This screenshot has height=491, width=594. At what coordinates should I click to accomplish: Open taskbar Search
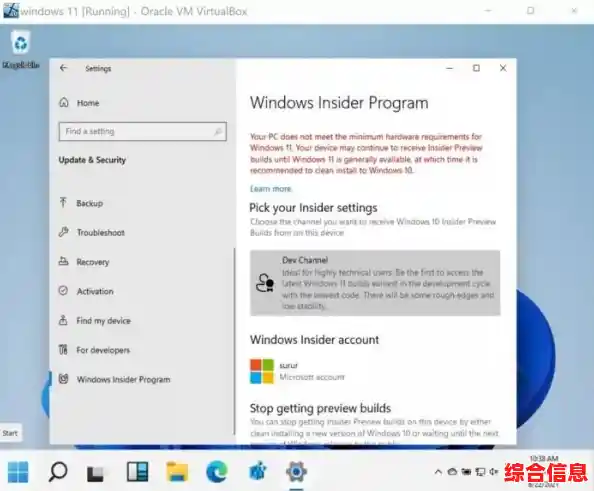point(58,472)
